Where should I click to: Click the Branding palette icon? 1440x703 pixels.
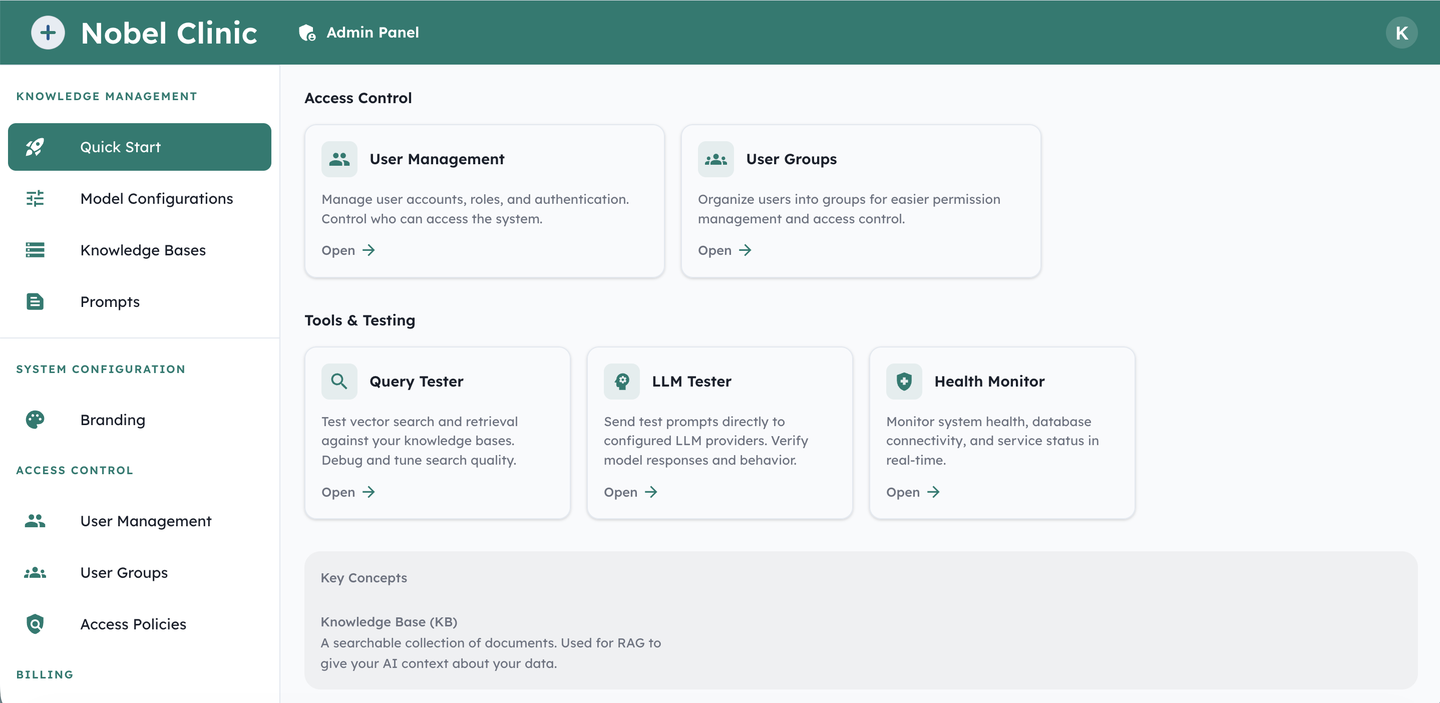[x=35, y=420]
